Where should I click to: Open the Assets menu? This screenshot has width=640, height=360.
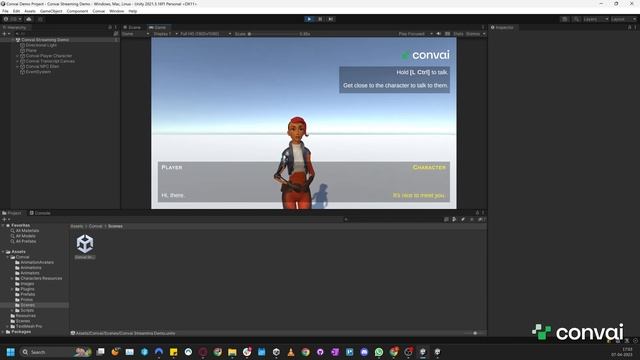pyautogui.click(x=30, y=11)
